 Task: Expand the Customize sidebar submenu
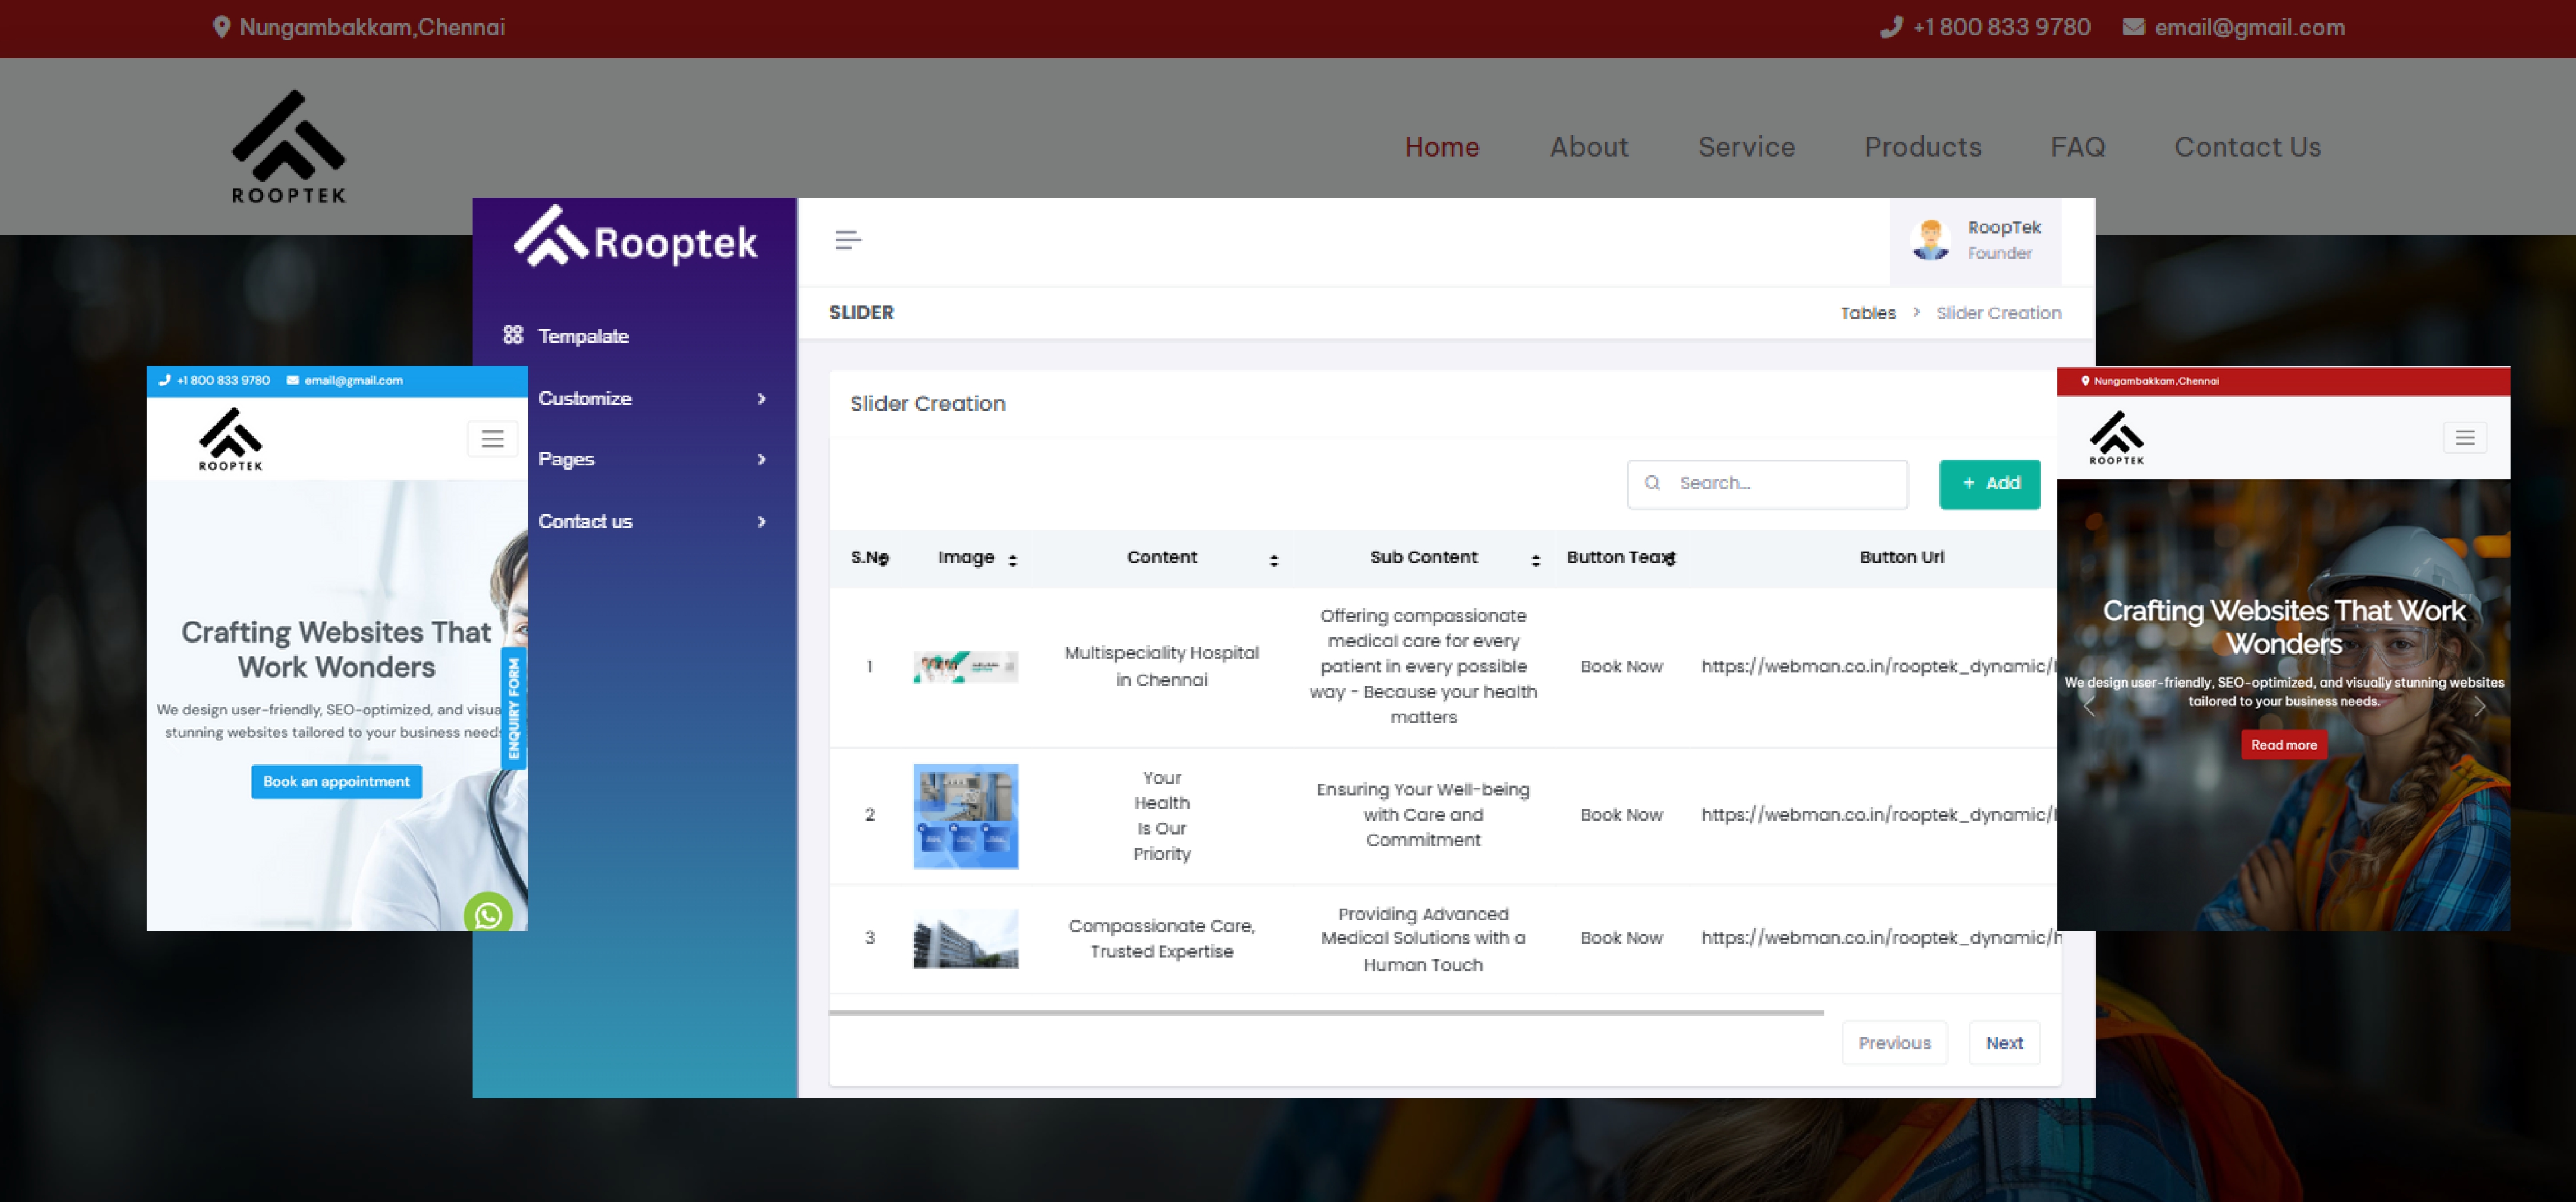pyautogui.click(x=761, y=399)
